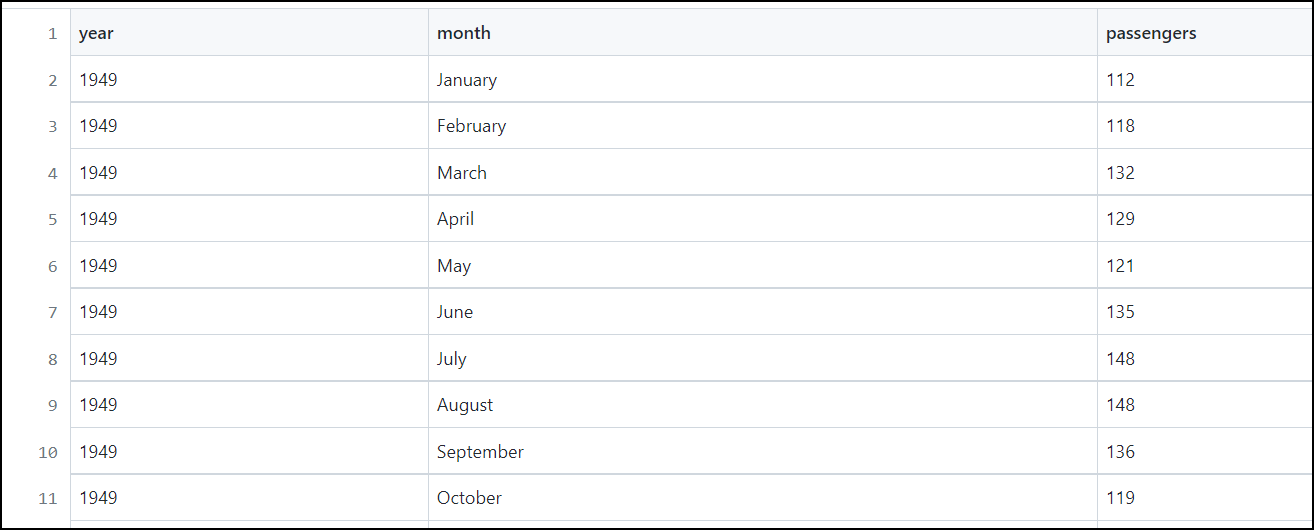Click passengers value 112
This screenshot has width=1314, height=530.
pyautogui.click(x=1120, y=80)
